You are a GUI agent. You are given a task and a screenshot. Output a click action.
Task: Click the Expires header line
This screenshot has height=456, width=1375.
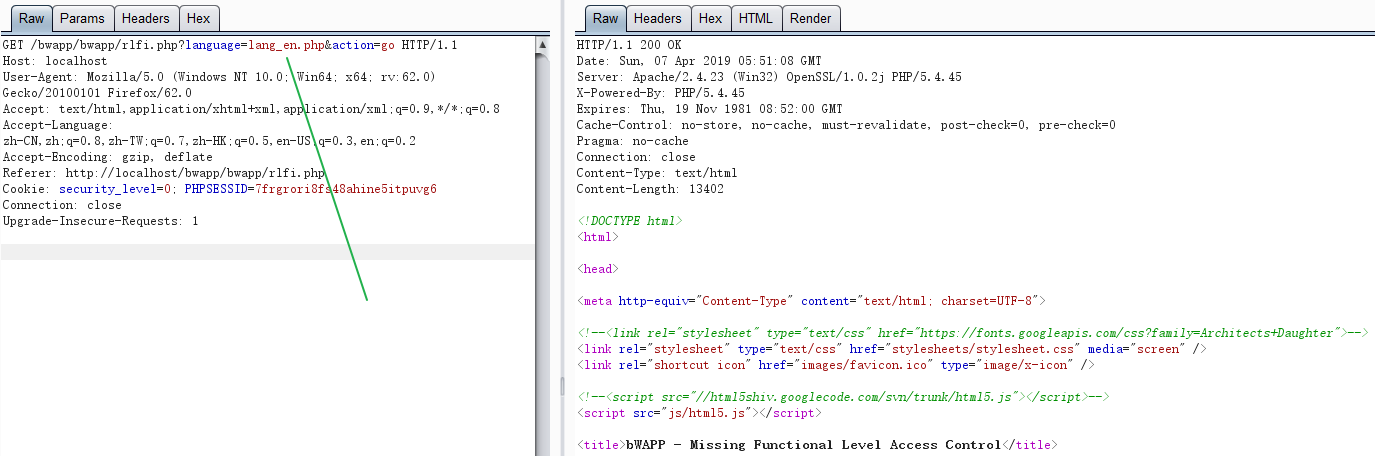(709, 109)
